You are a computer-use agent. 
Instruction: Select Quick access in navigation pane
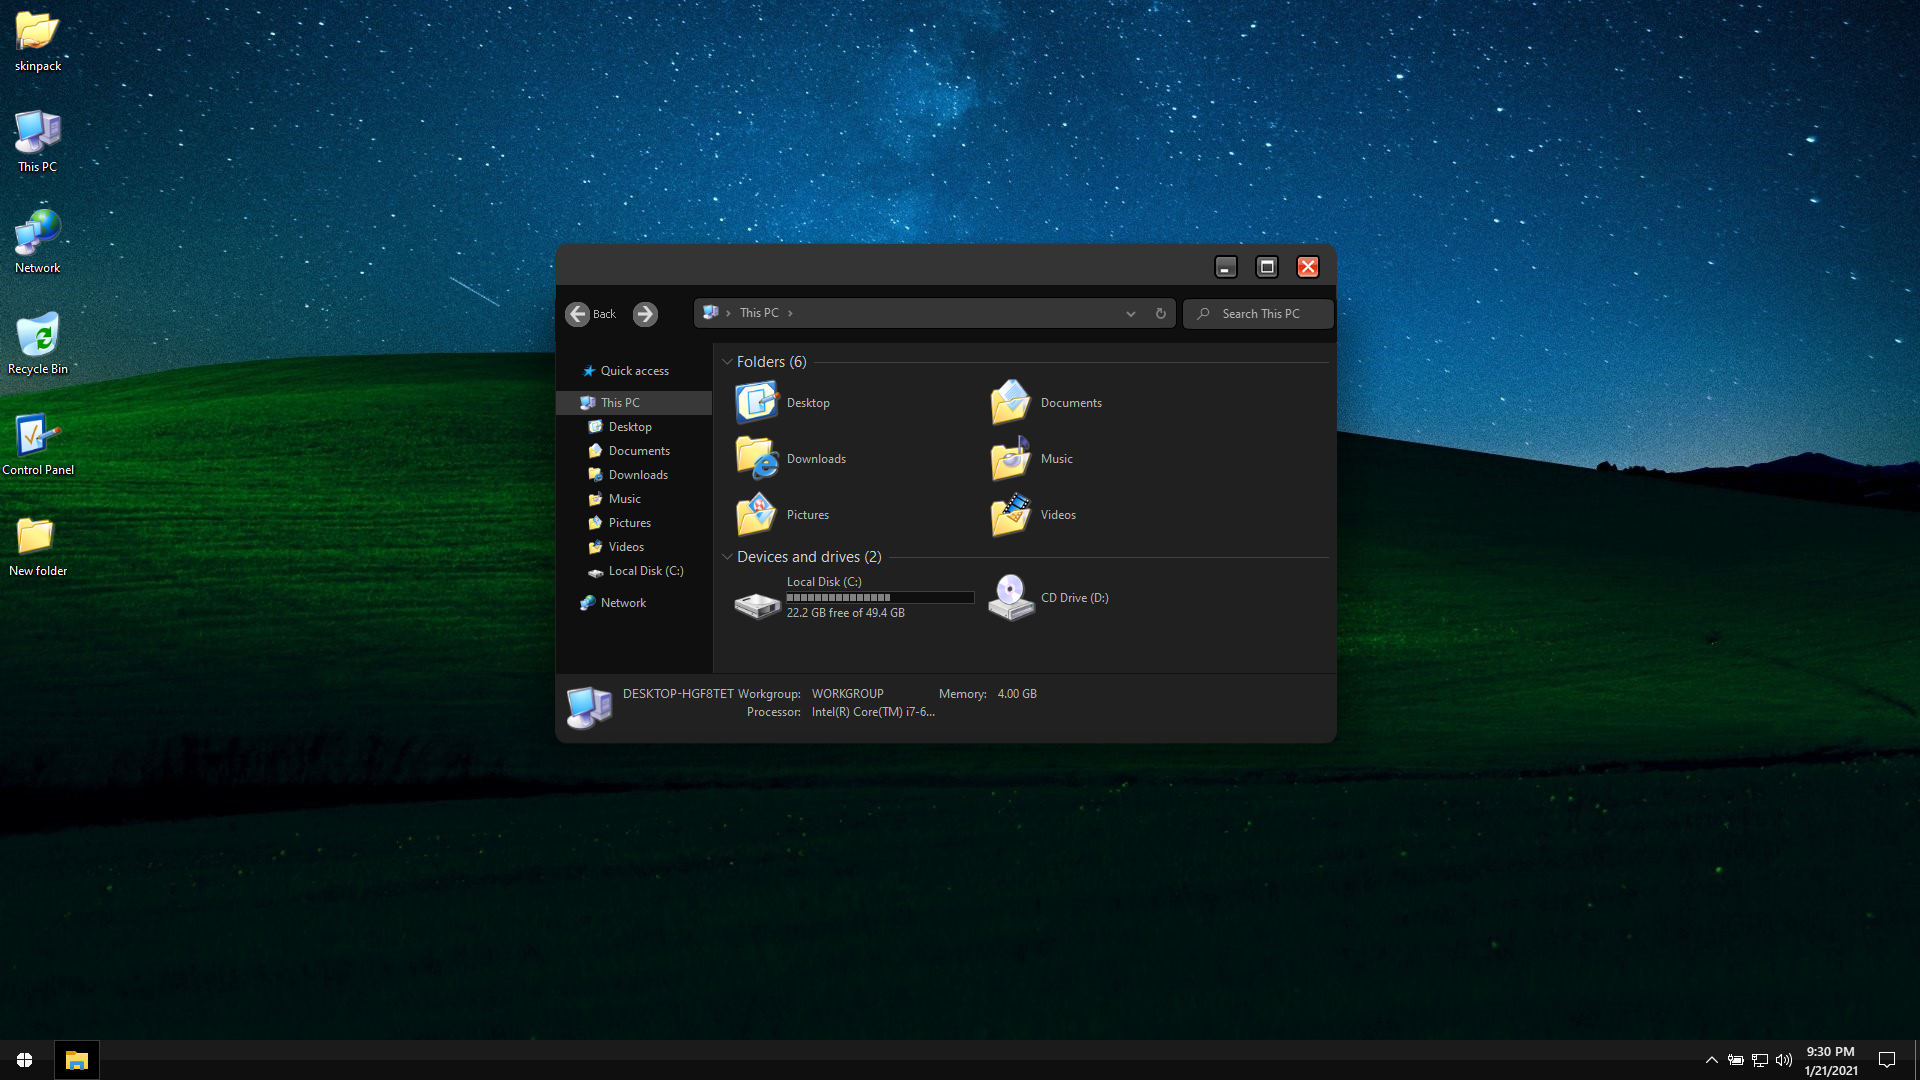(634, 371)
